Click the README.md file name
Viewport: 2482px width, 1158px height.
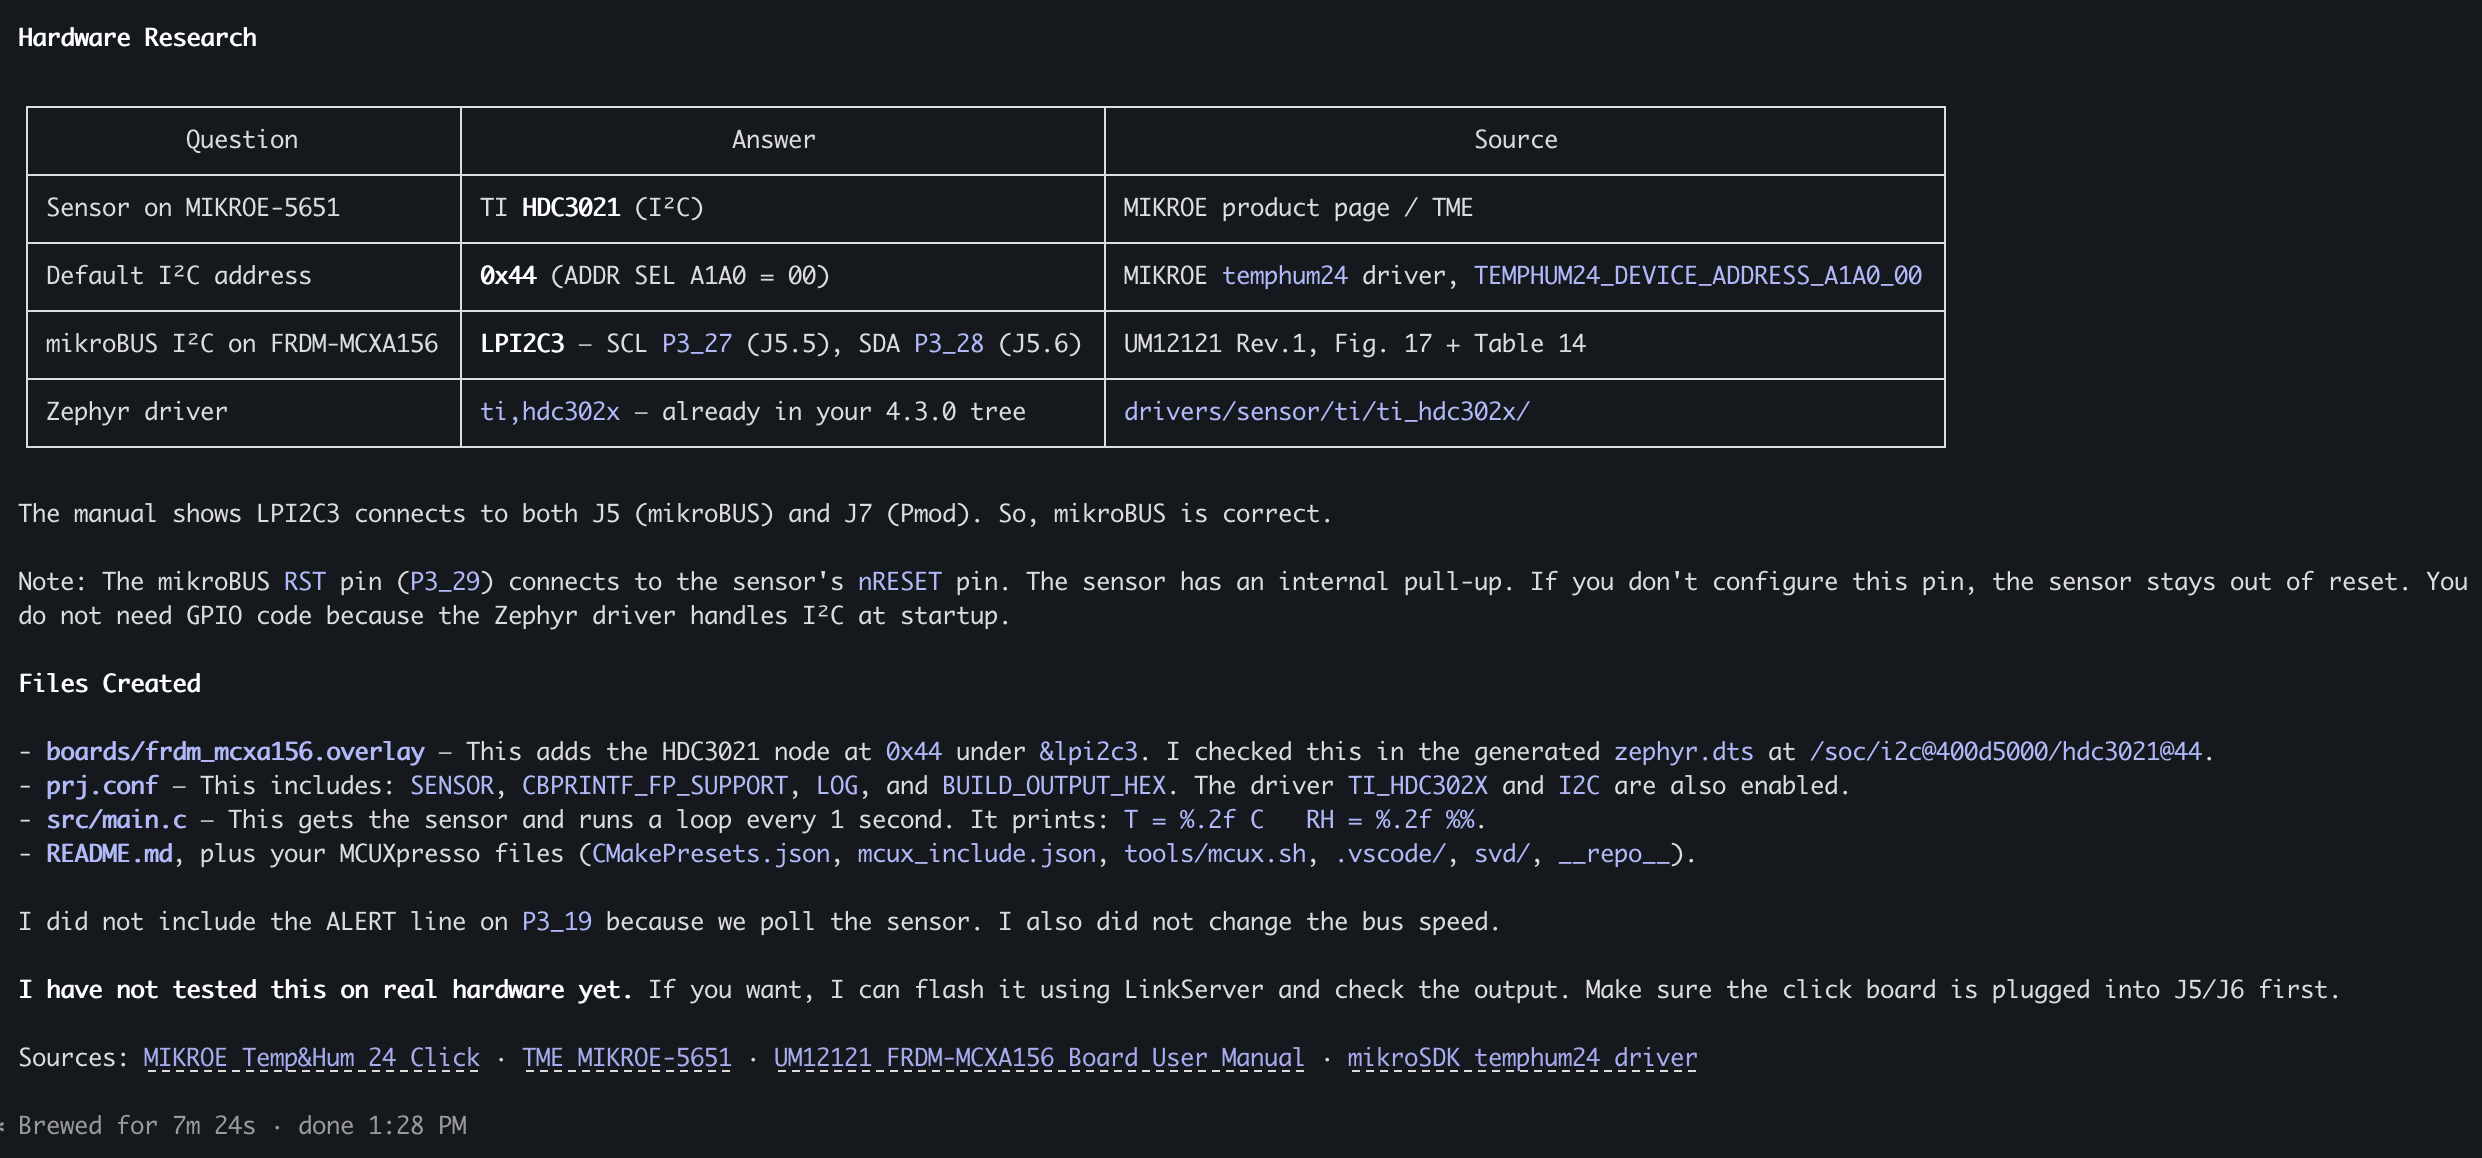pyautogui.click(x=109, y=854)
